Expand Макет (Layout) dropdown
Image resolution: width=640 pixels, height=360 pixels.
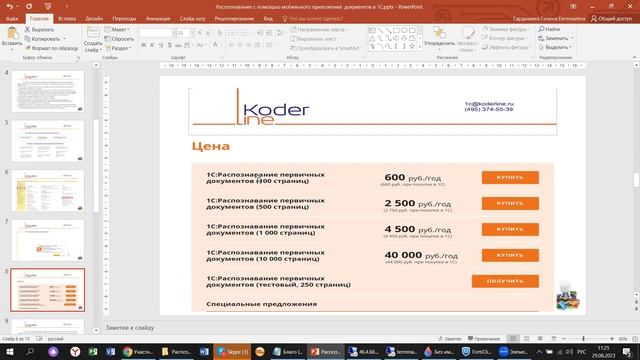pyautogui.click(x=117, y=29)
